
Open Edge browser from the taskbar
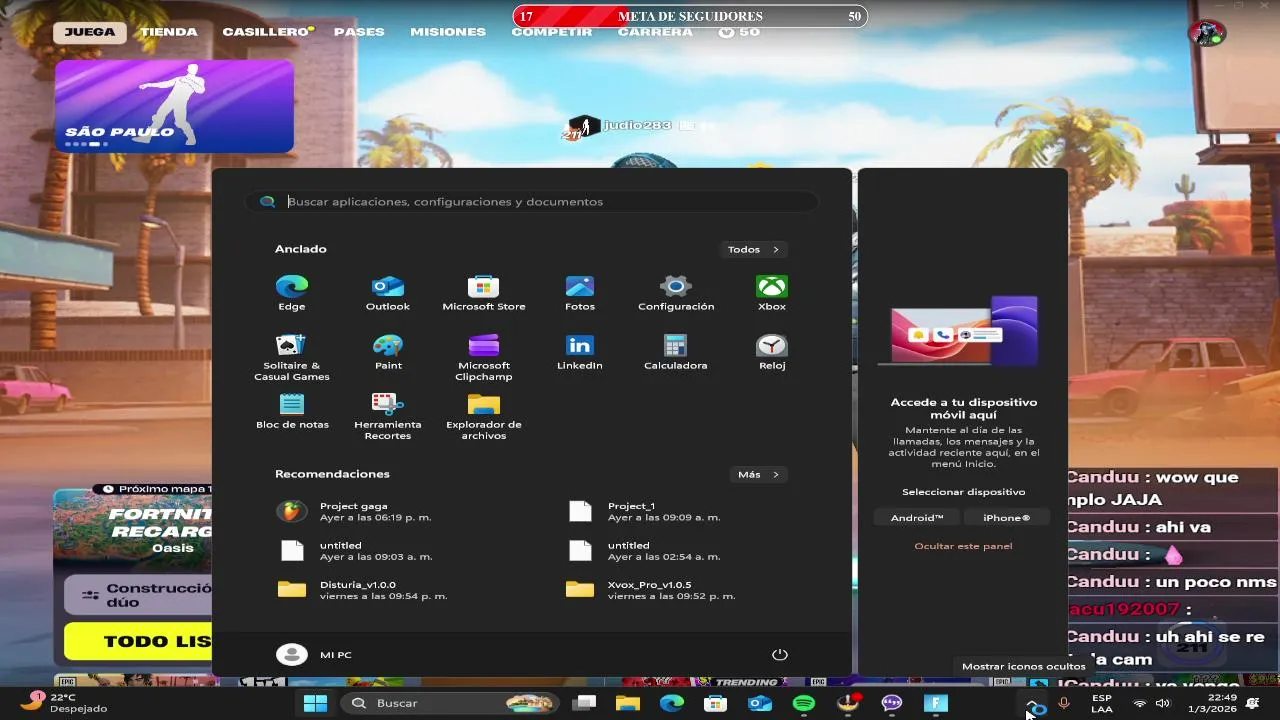[x=671, y=703]
